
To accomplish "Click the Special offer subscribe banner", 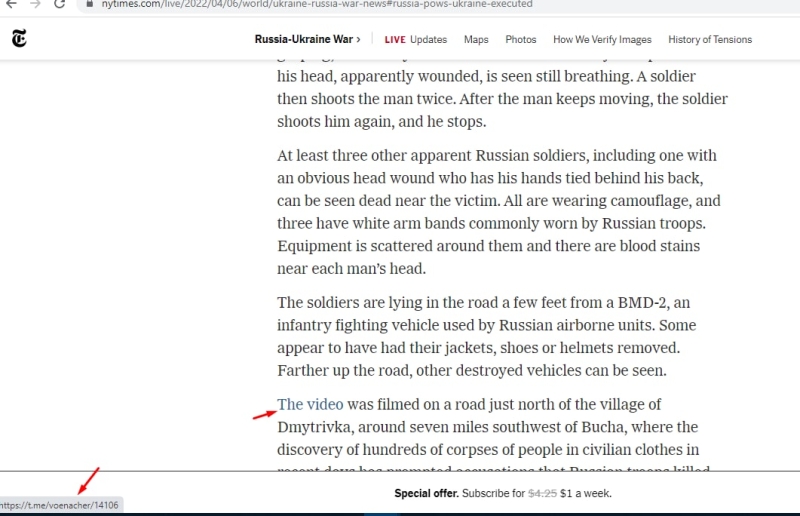I will pos(502,493).
